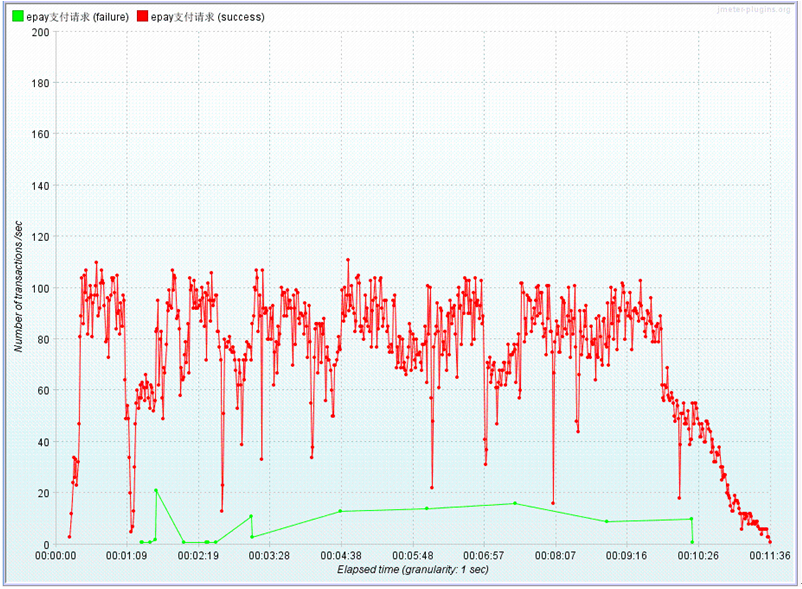Click the y-axis label 100

pyautogui.click(x=40, y=288)
